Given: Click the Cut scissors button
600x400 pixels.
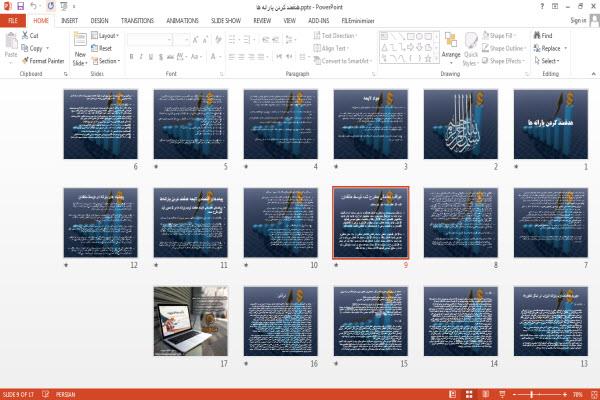Looking at the screenshot, I should (30, 36).
